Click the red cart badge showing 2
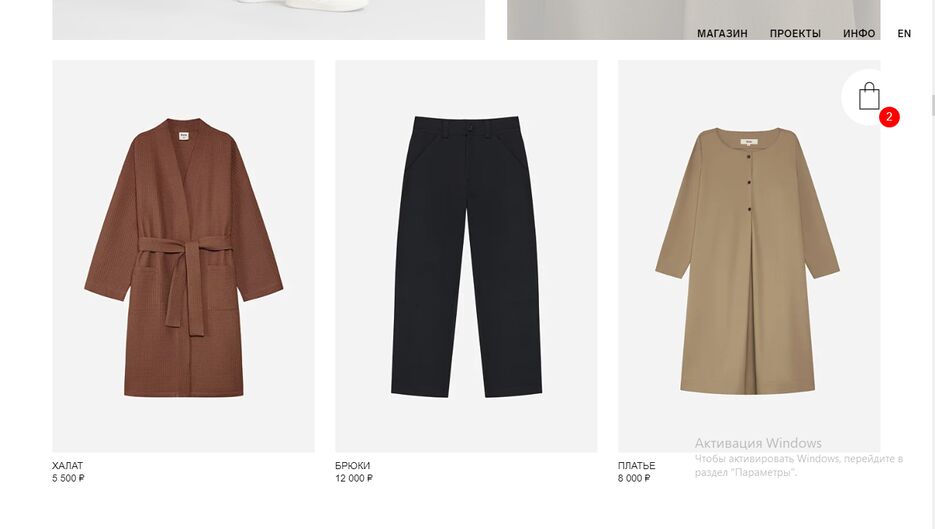 (889, 117)
